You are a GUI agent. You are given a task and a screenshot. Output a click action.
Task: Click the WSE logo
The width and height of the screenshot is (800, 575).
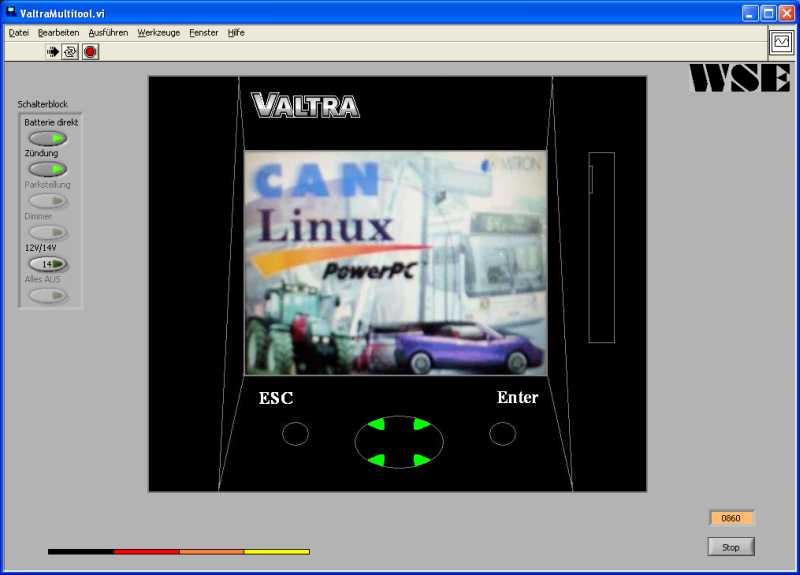739,78
